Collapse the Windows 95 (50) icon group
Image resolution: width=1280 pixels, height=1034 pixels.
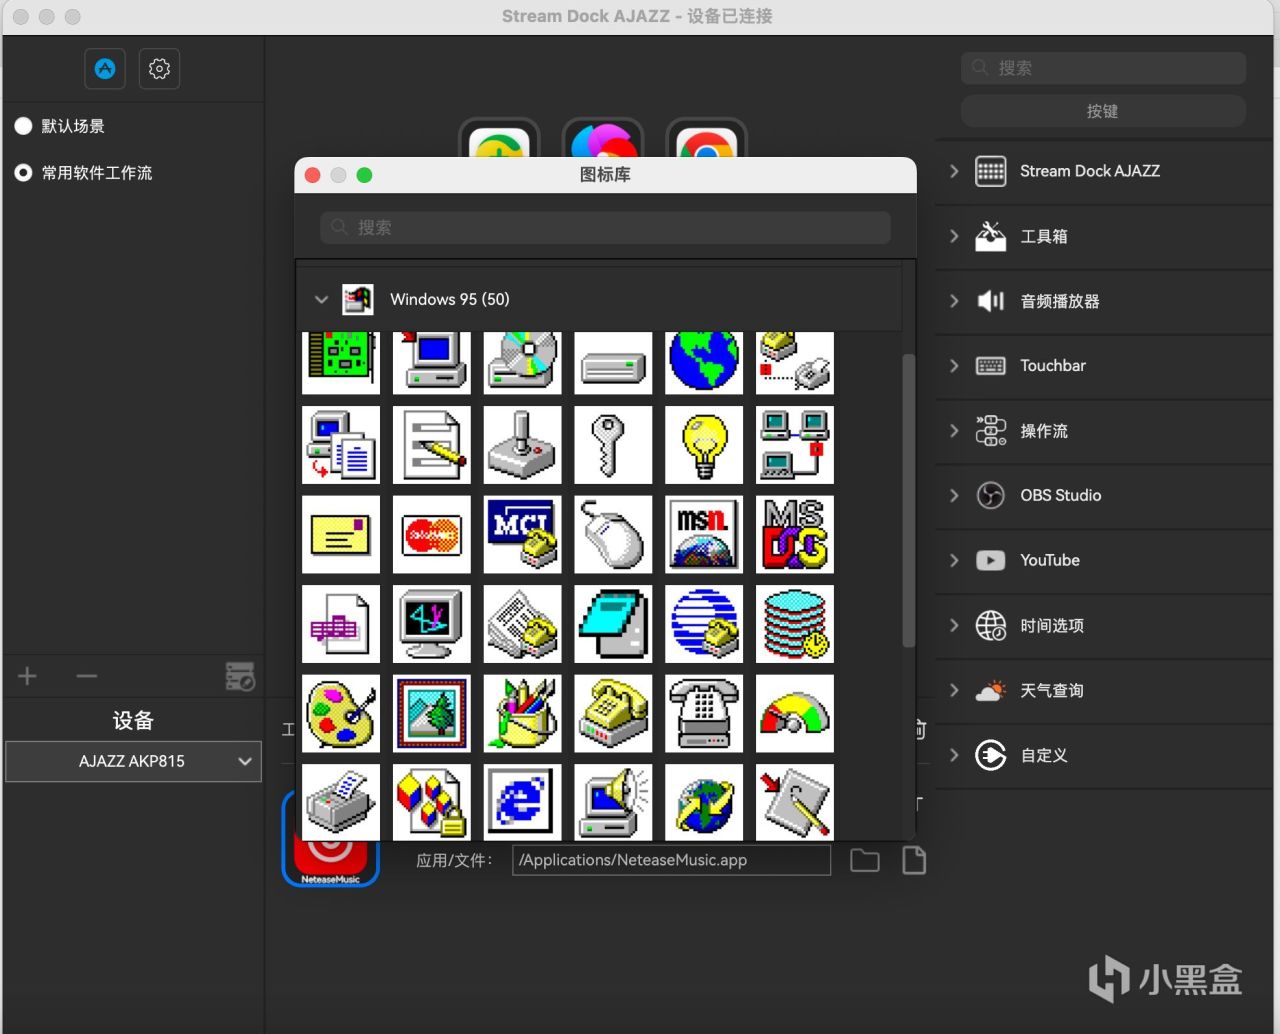[x=321, y=299]
